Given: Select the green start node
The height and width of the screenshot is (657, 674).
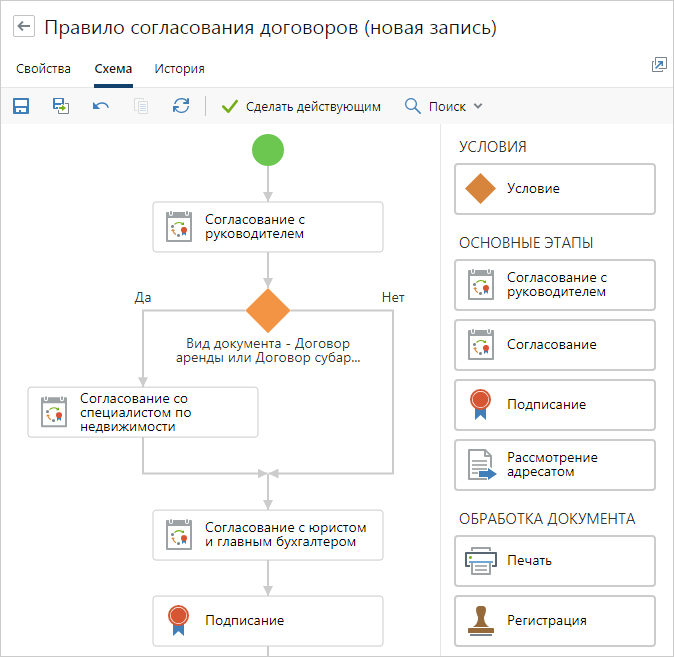Looking at the screenshot, I should (268, 151).
